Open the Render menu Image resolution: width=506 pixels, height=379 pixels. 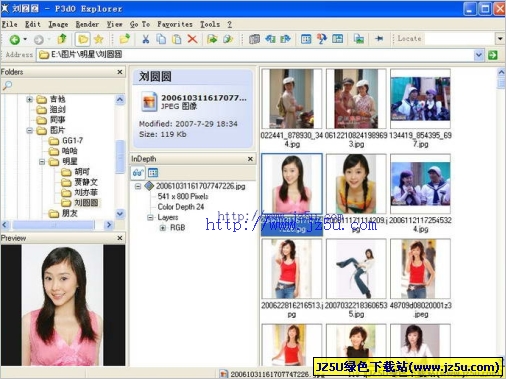tap(87, 24)
